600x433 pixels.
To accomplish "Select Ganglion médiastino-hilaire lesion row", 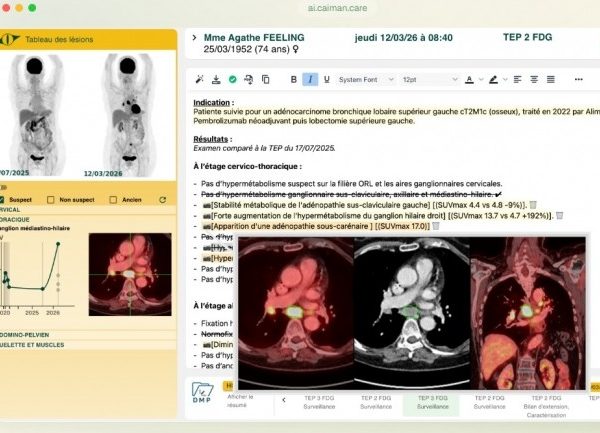I will [x=35, y=228].
